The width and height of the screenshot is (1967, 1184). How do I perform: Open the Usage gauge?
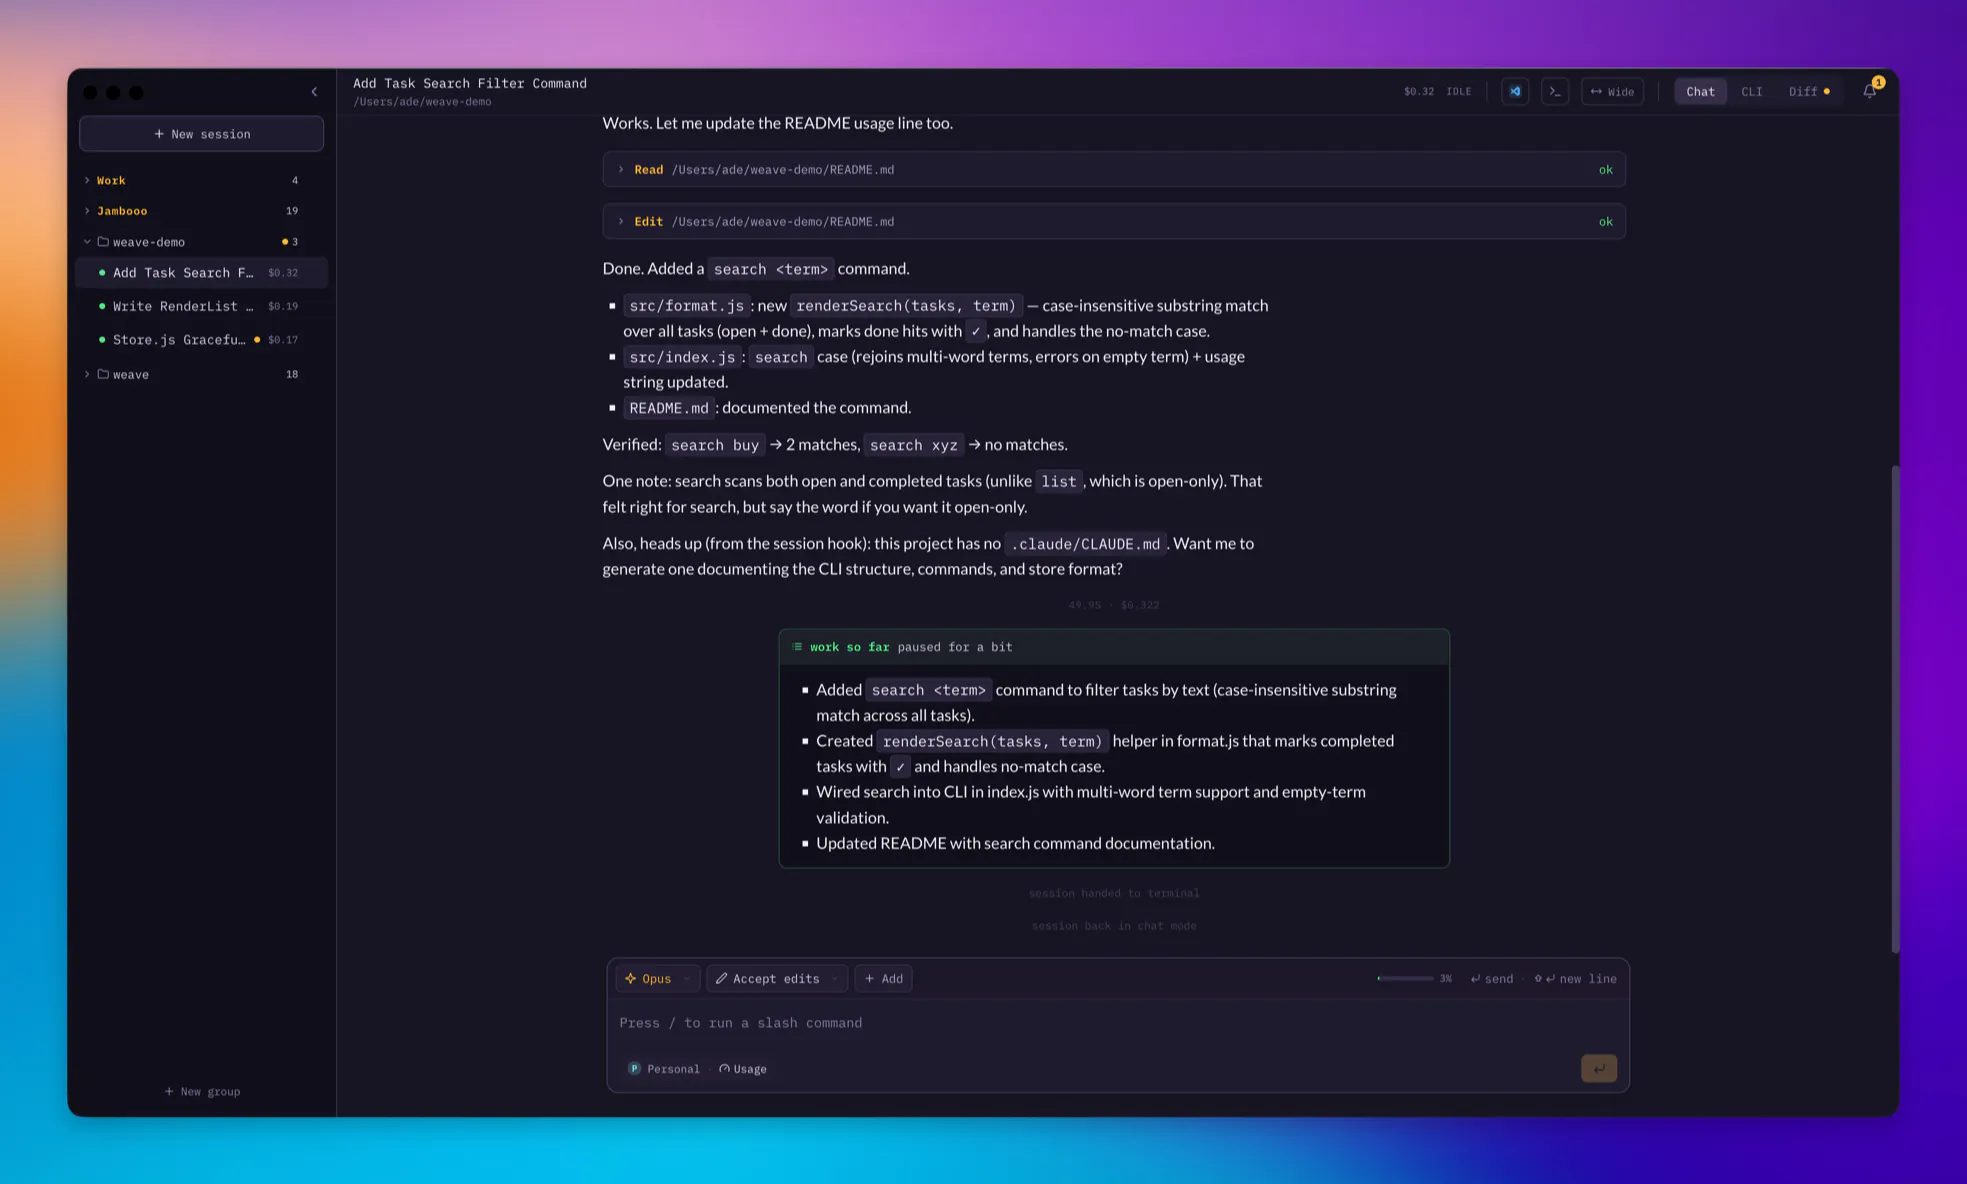(x=743, y=1069)
